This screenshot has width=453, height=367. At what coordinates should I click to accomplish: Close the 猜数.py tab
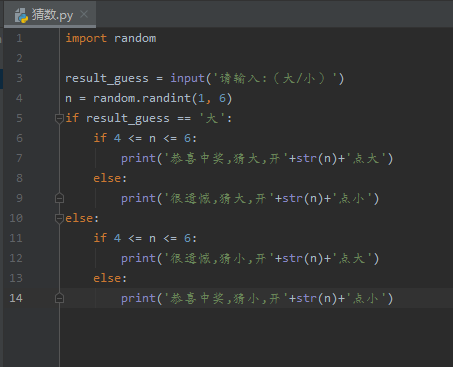(84, 14)
